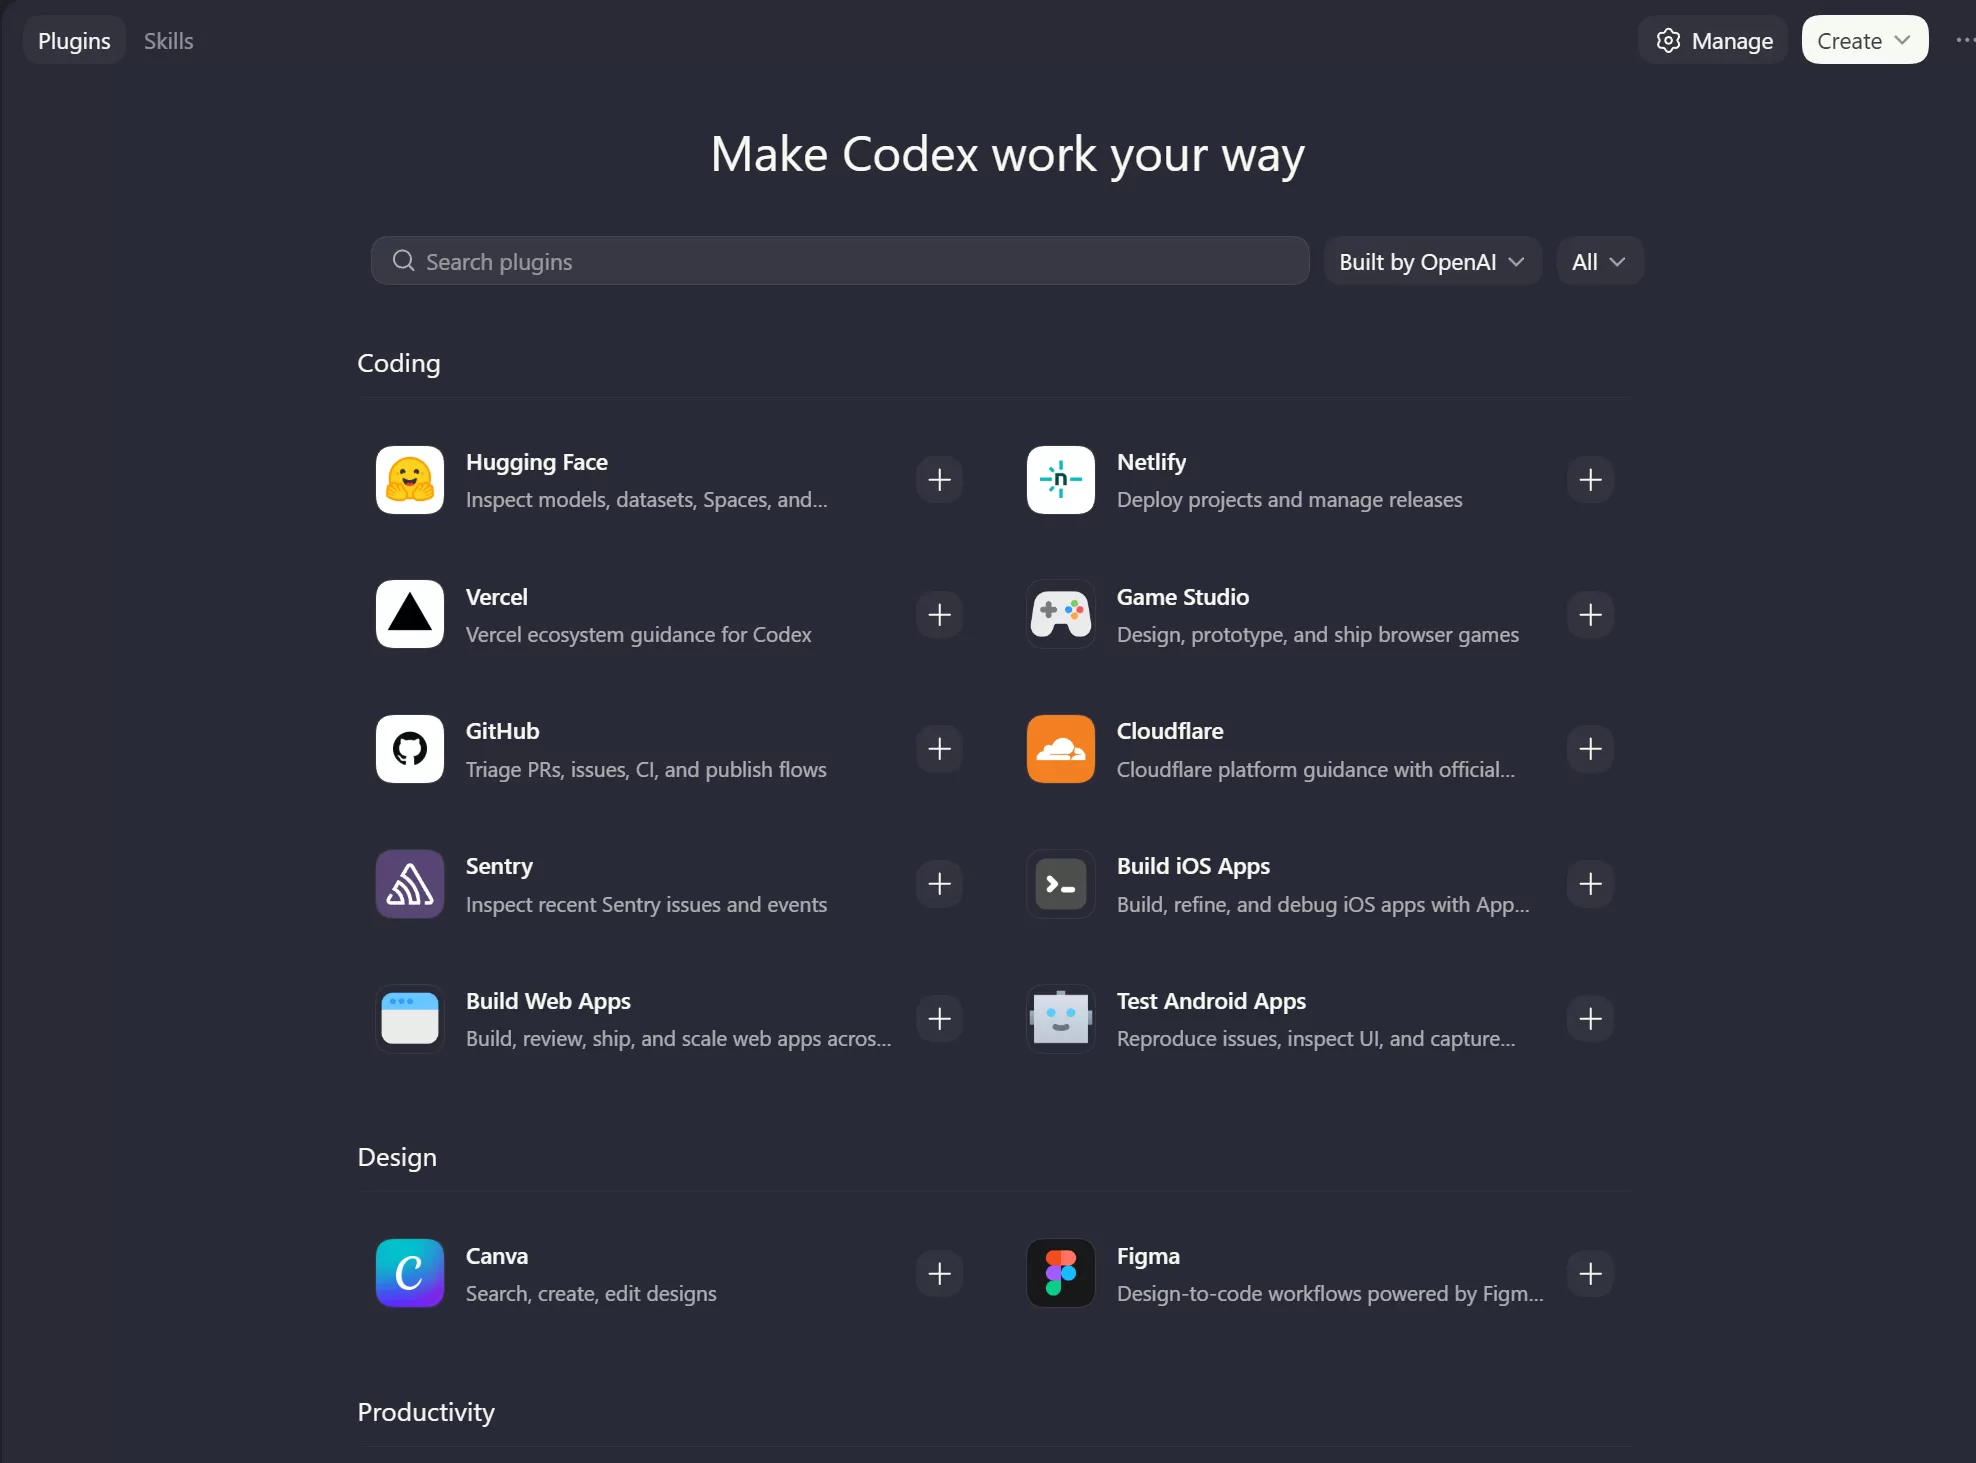The width and height of the screenshot is (1976, 1463).
Task: Click the Game Studio controller icon
Action: click(1060, 614)
